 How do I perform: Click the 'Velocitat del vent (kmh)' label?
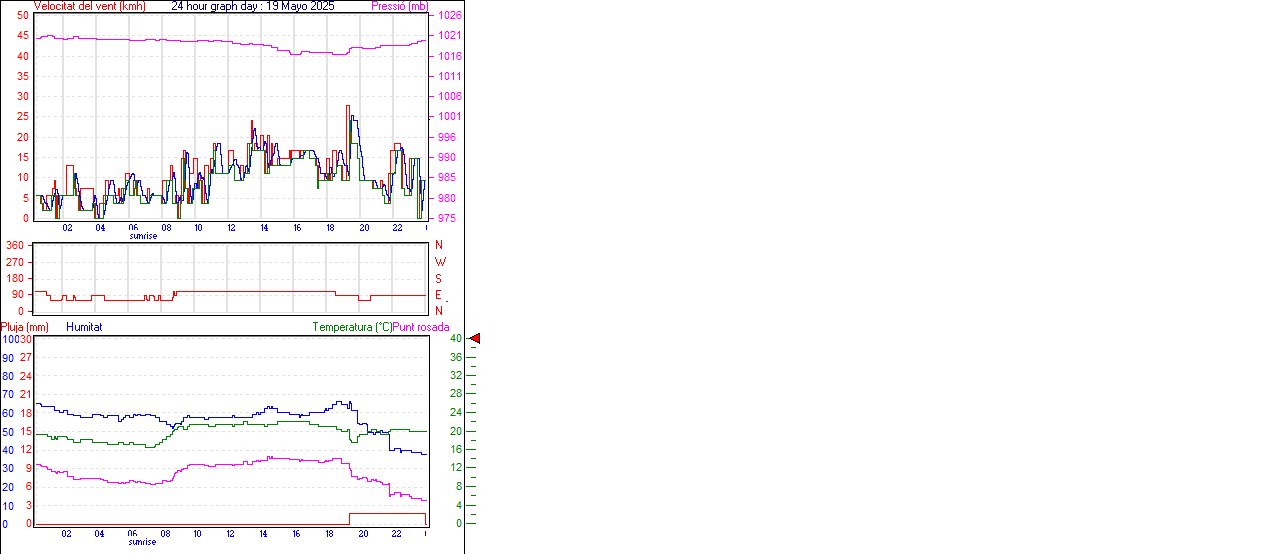point(89,6)
